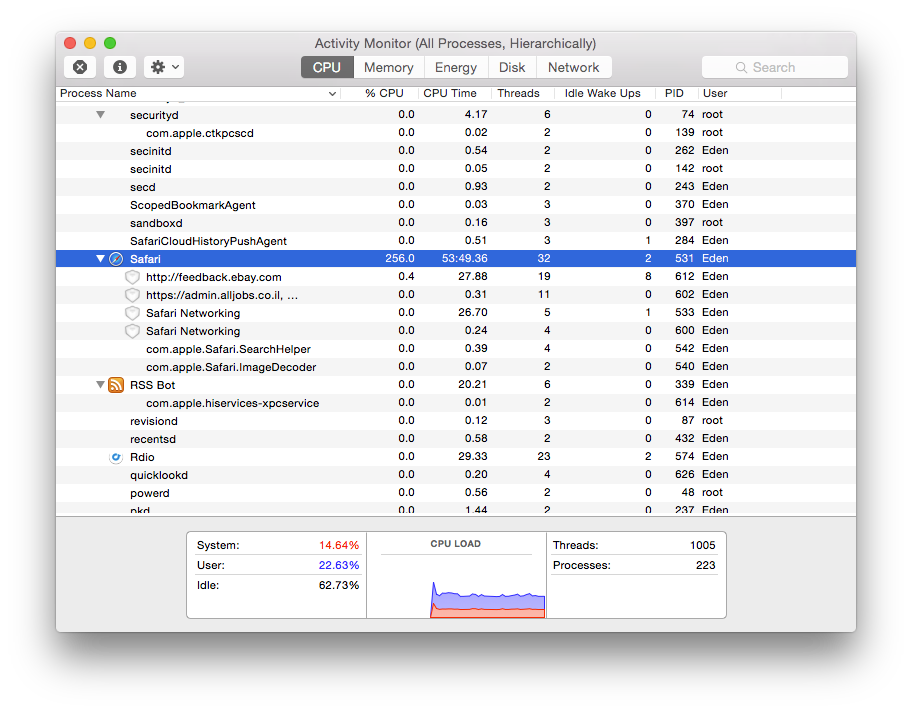
Task: Select the http://feedback.ebay.com process
Action: click(x=456, y=277)
